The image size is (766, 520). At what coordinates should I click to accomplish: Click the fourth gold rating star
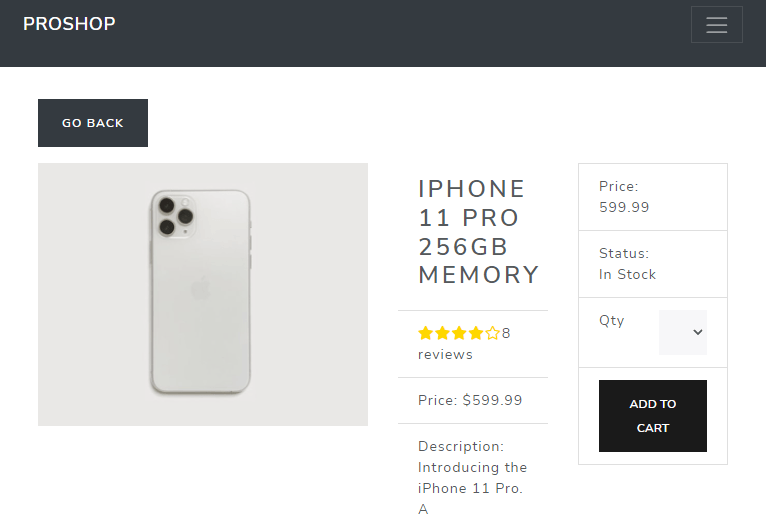(x=475, y=334)
